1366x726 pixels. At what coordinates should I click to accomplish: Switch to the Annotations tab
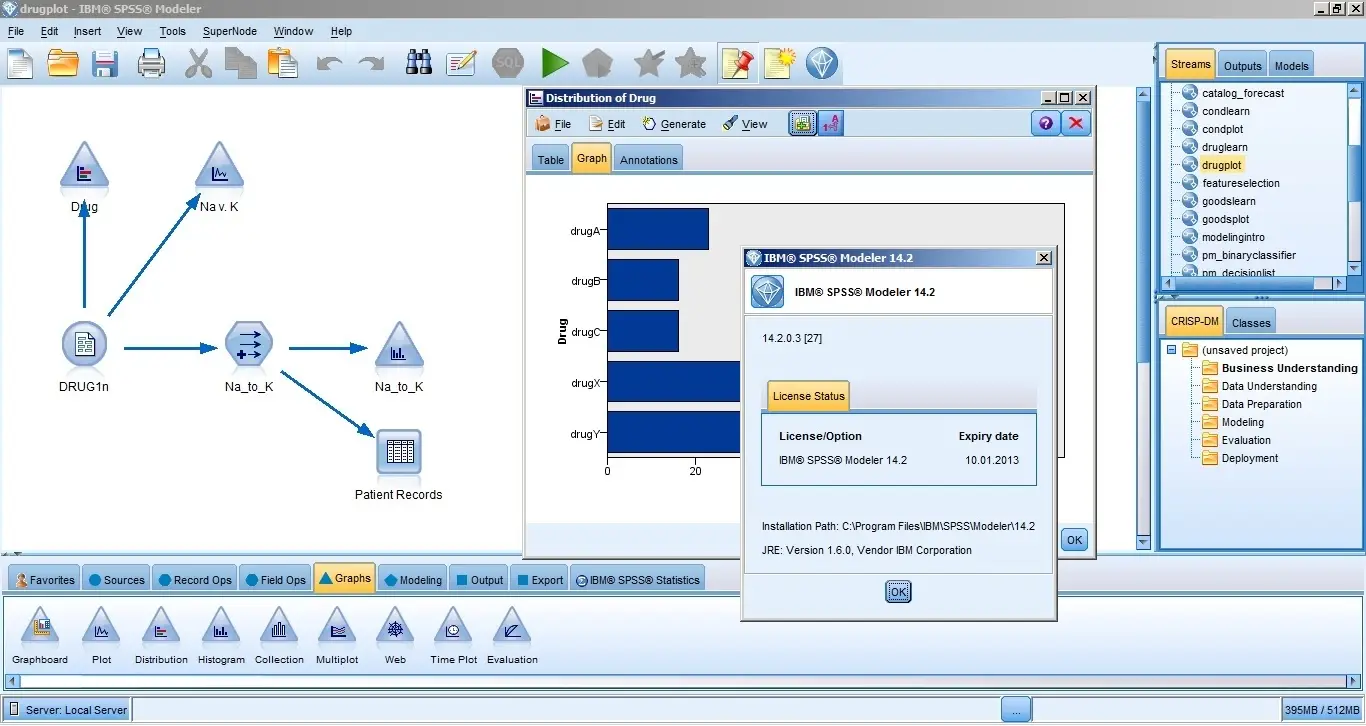(649, 160)
